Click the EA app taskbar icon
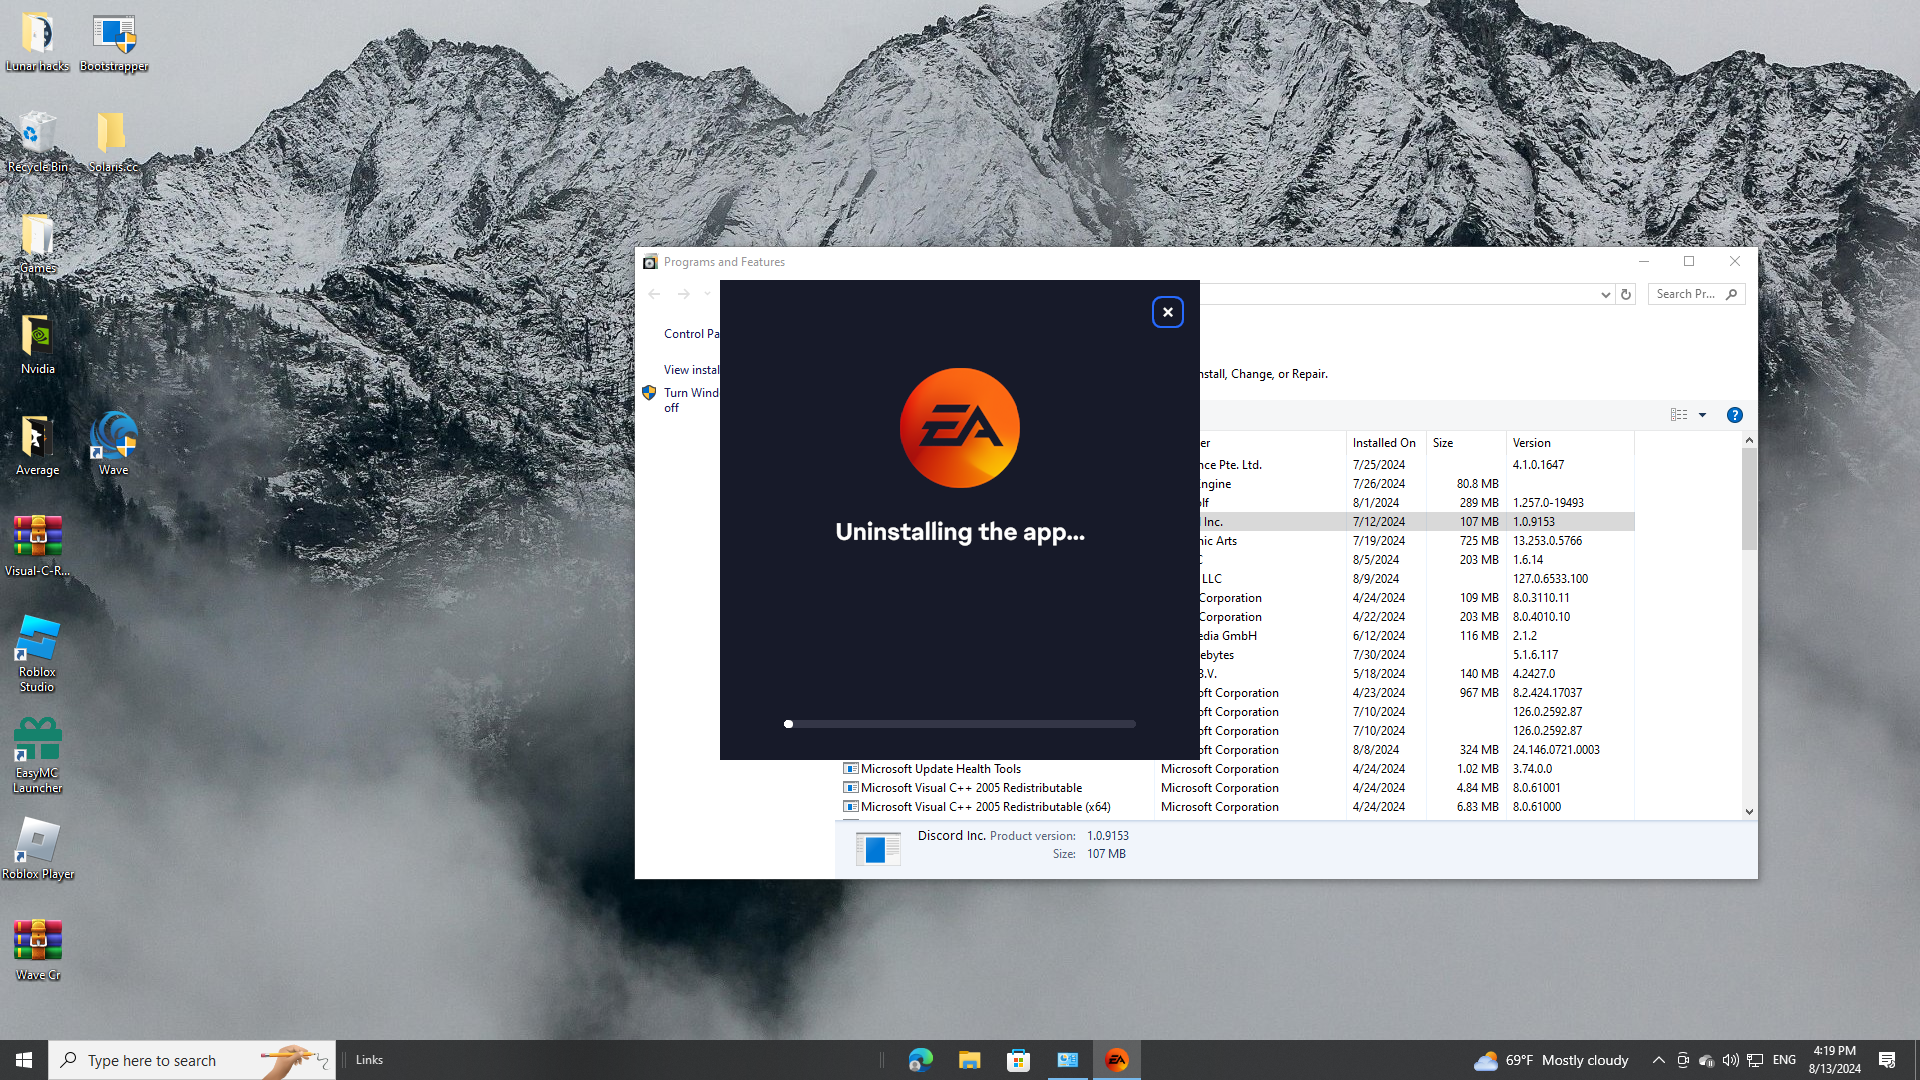1920x1080 pixels. [x=1117, y=1060]
